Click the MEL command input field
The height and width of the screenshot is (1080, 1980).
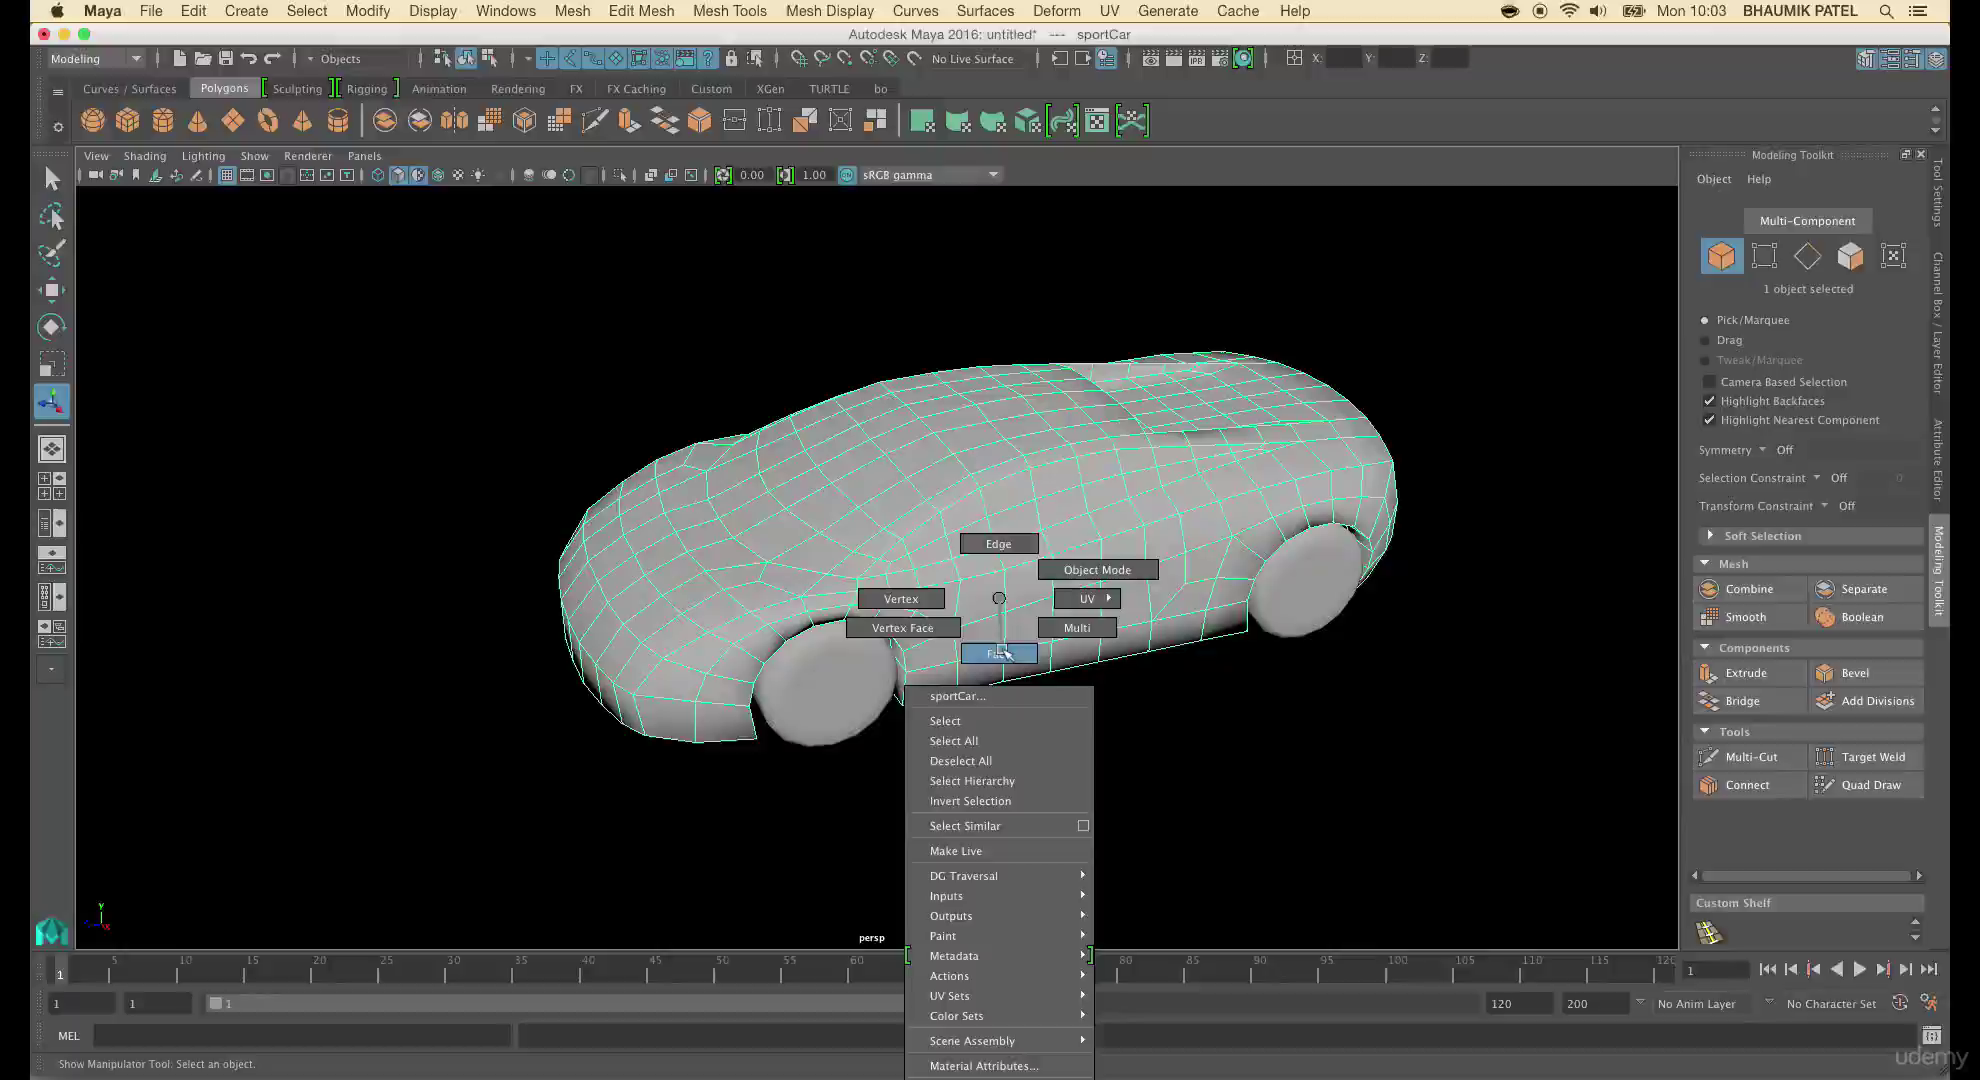click(x=302, y=1036)
